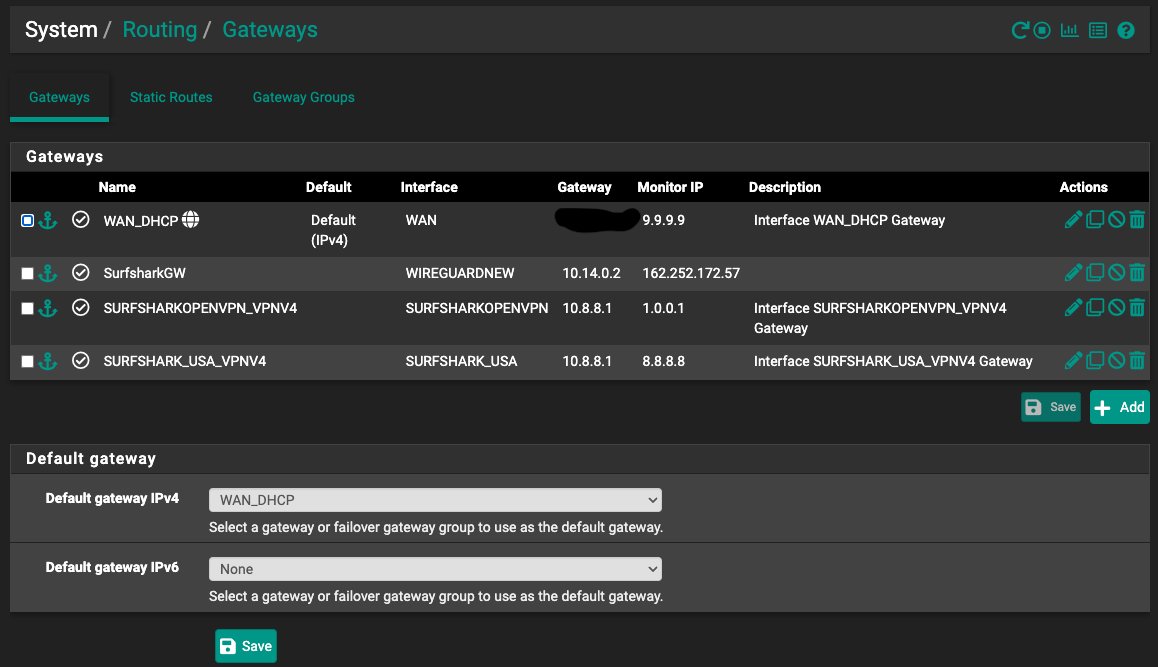This screenshot has width=1158, height=667.
Task: Delete the WAN_DHCP gateway
Action: coord(1137,219)
